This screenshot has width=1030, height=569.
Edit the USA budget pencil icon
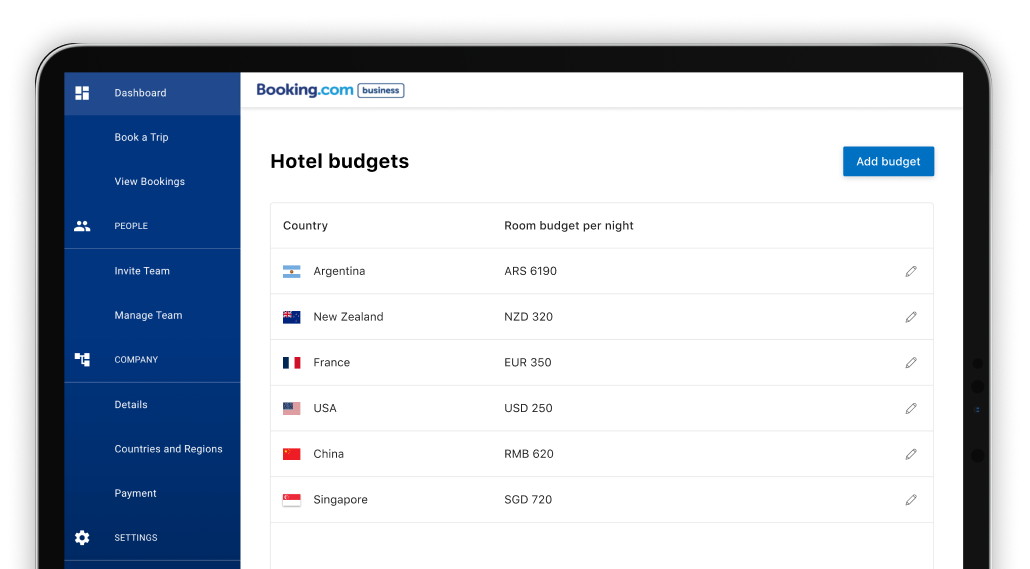click(x=910, y=409)
